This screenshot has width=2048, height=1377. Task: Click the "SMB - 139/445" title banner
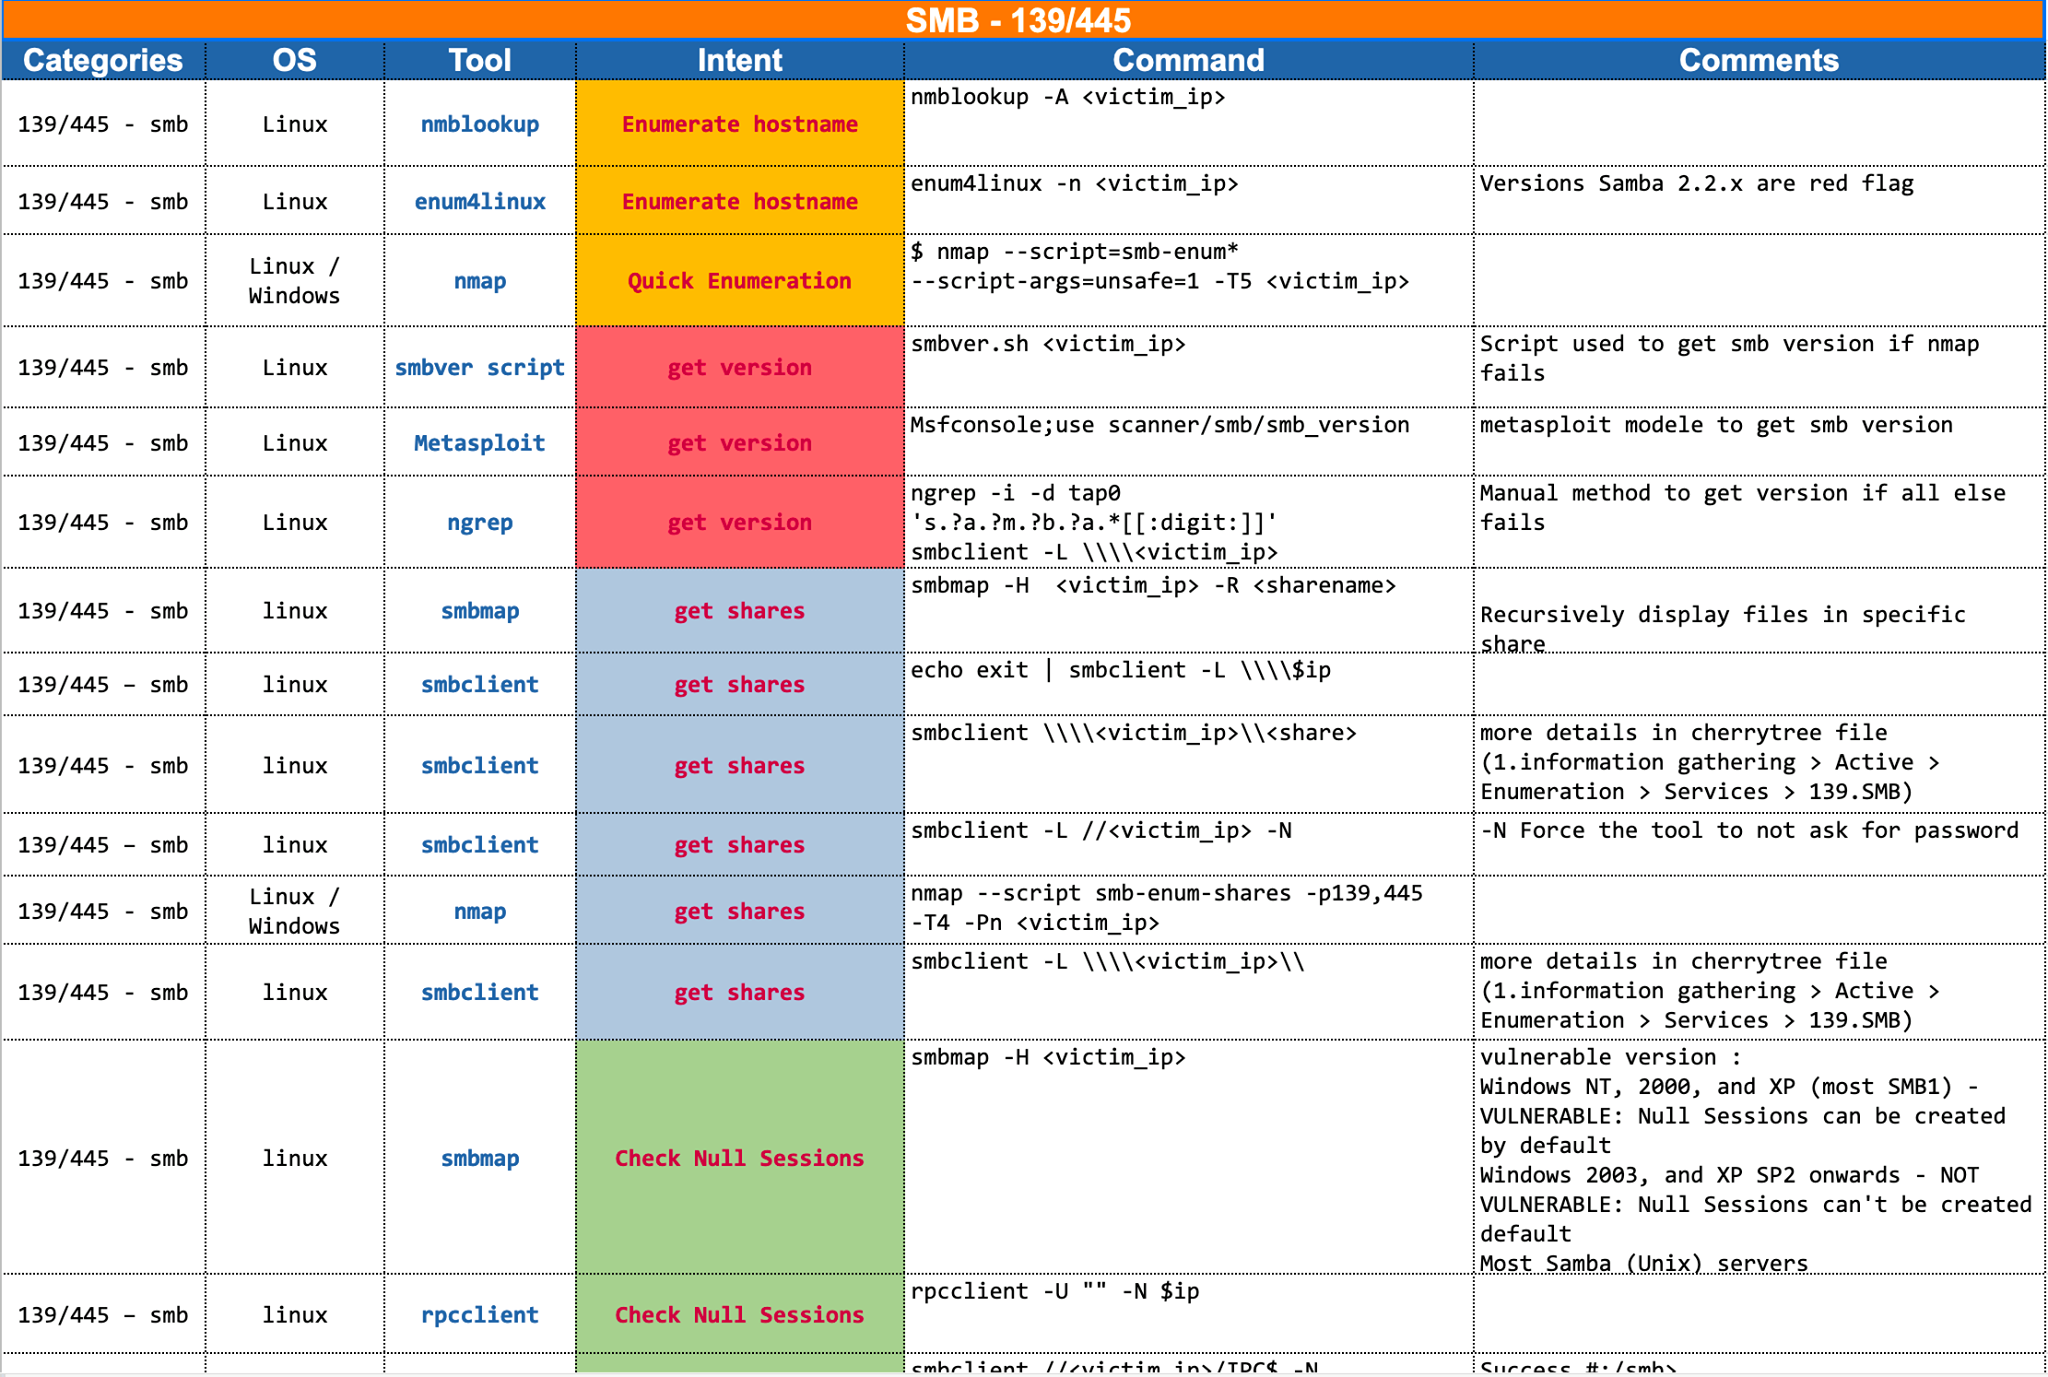(x=1022, y=20)
